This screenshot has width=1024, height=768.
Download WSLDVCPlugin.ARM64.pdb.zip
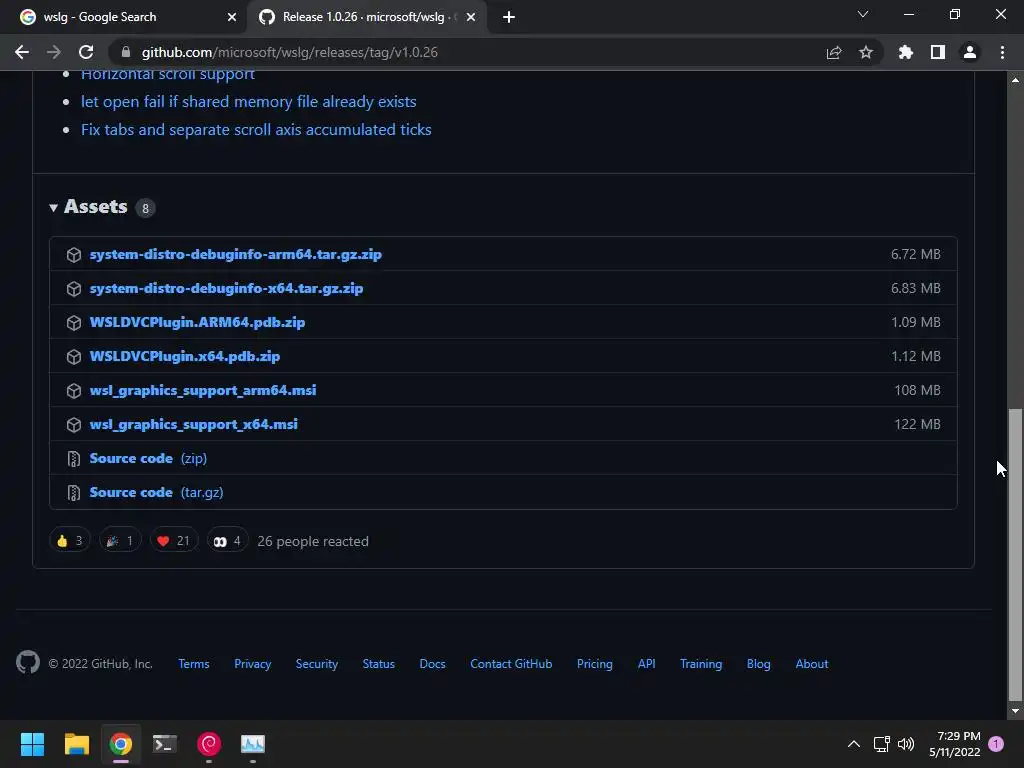pyautogui.click(x=197, y=322)
